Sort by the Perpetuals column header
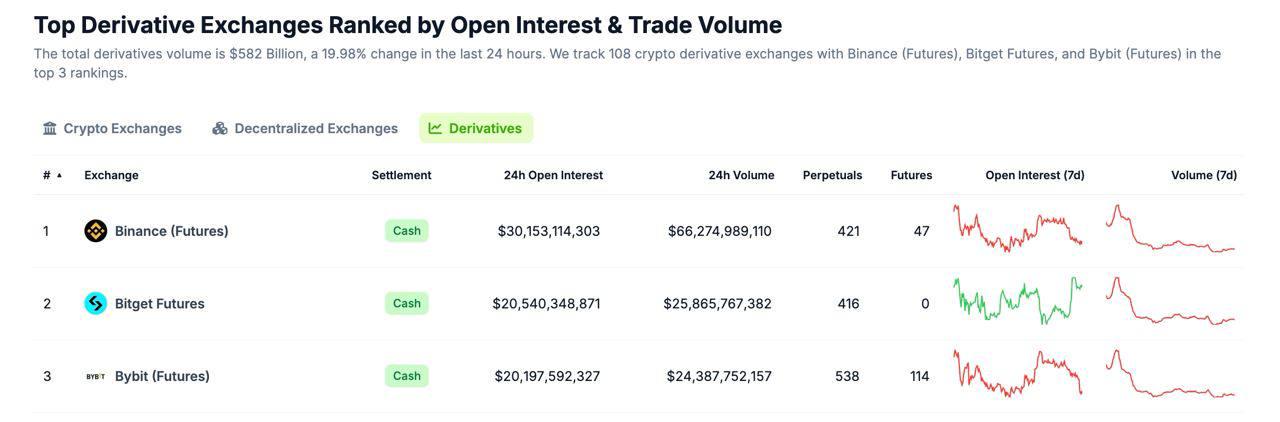1280x422 pixels. coord(832,175)
